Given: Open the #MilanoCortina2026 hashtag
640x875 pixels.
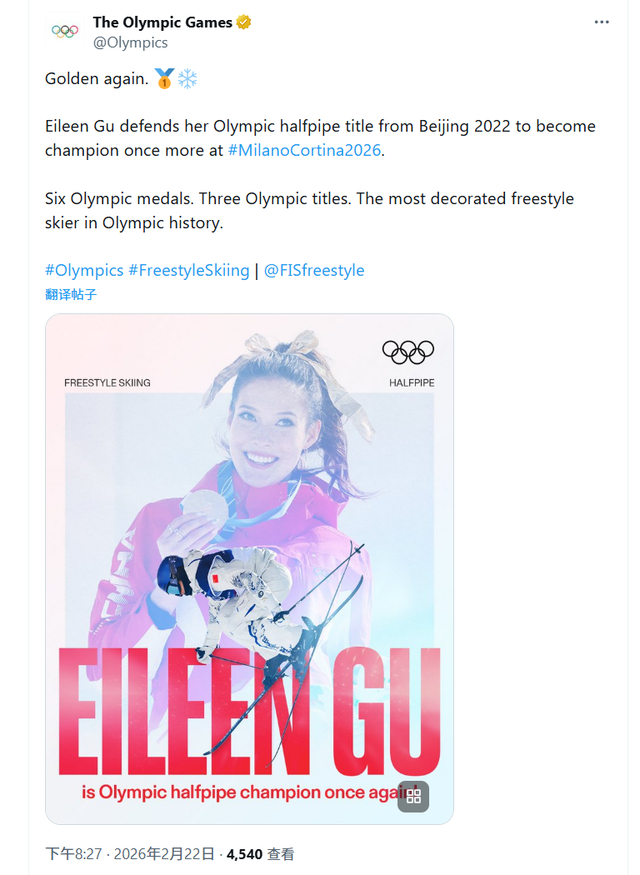Looking at the screenshot, I should 305,150.
